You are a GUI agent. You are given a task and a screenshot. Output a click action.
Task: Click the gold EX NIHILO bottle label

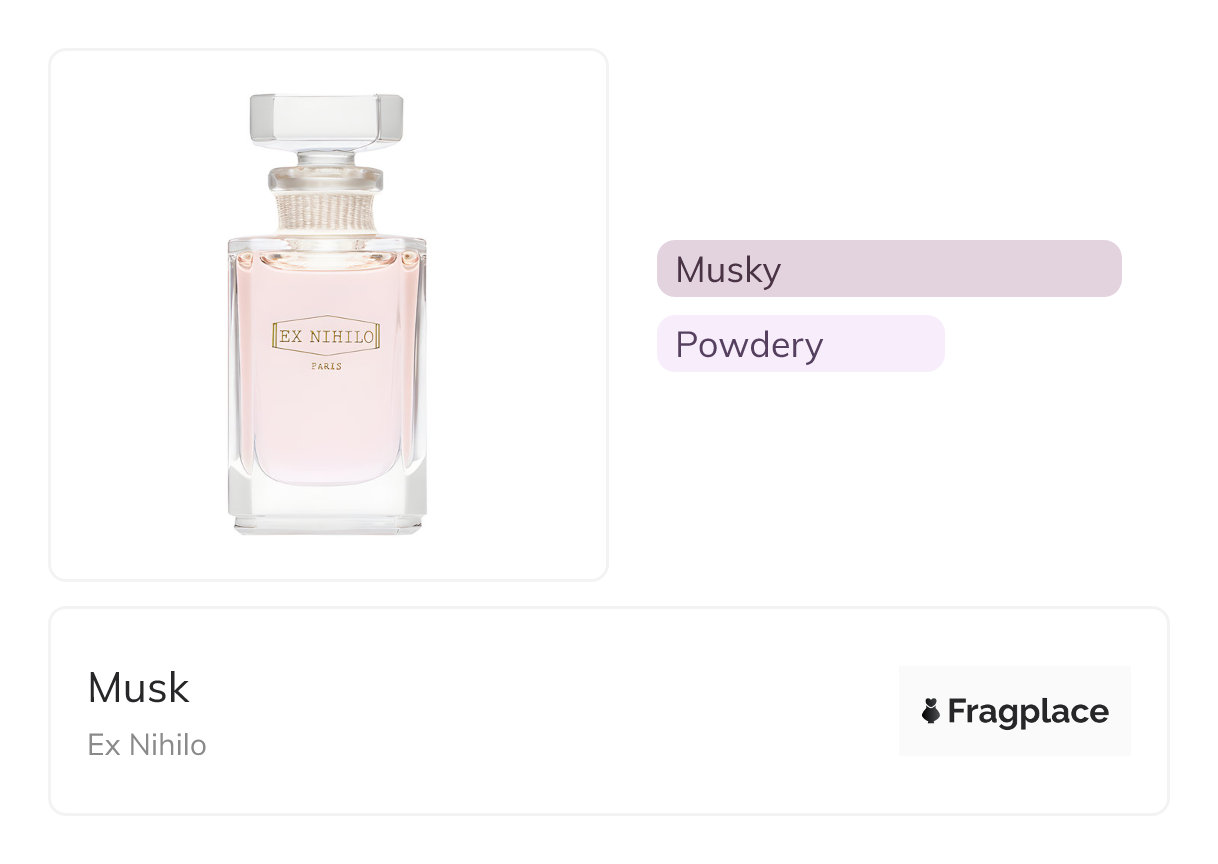pyautogui.click(x=326, y=337)
